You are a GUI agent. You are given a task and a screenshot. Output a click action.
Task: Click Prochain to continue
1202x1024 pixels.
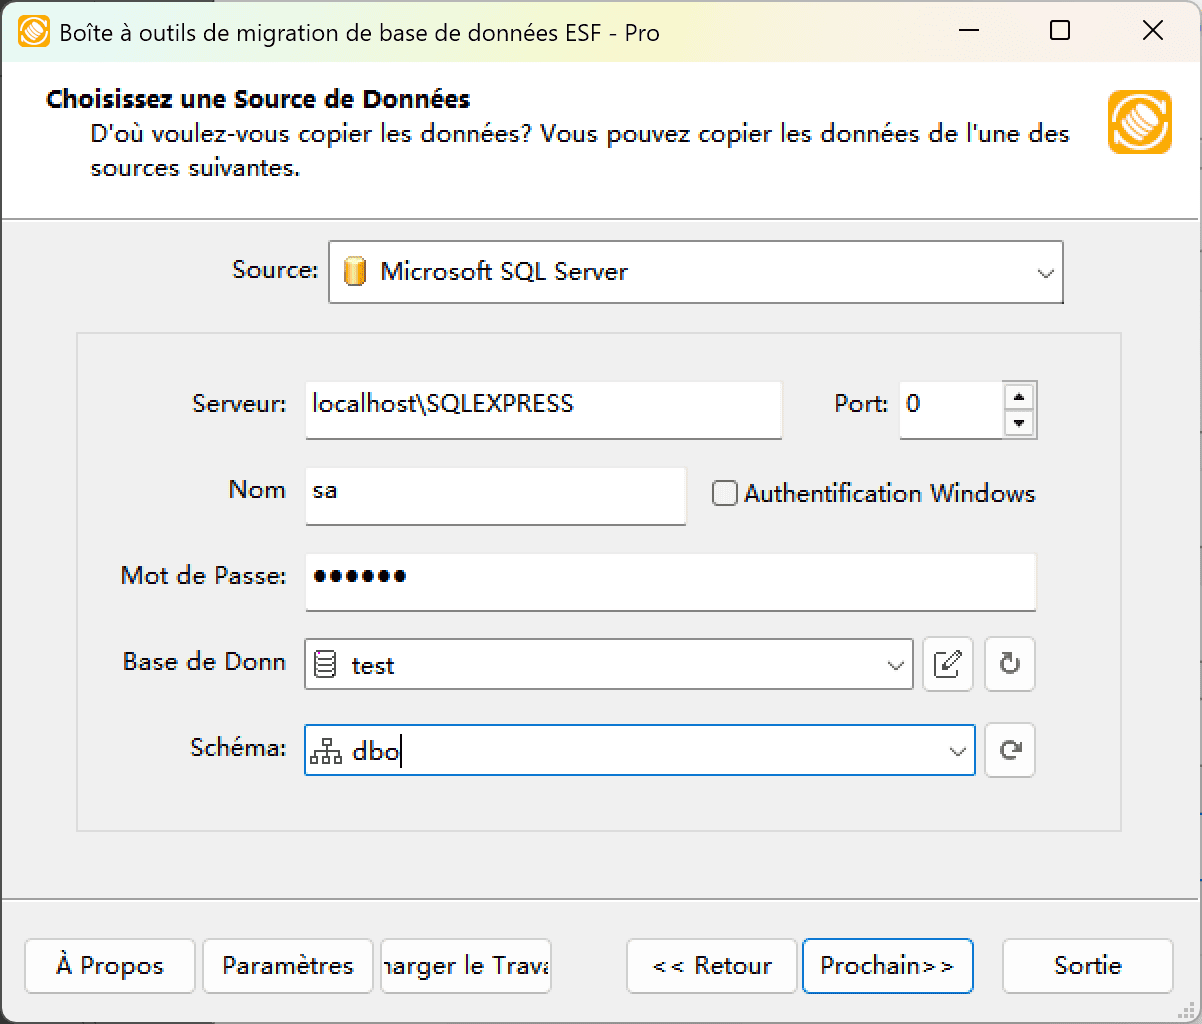click(x=888, y=966)
